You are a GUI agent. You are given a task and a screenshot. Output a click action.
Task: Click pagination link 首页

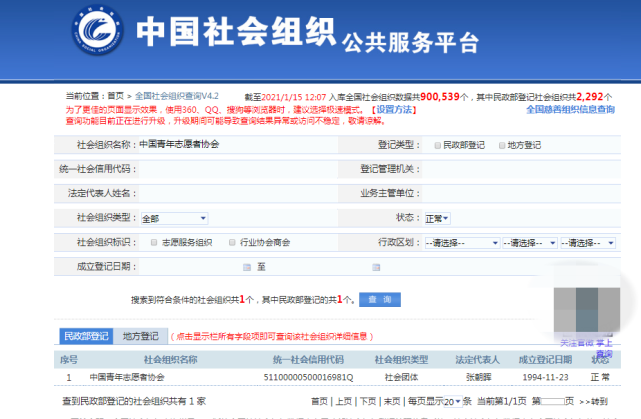point(319,401)
